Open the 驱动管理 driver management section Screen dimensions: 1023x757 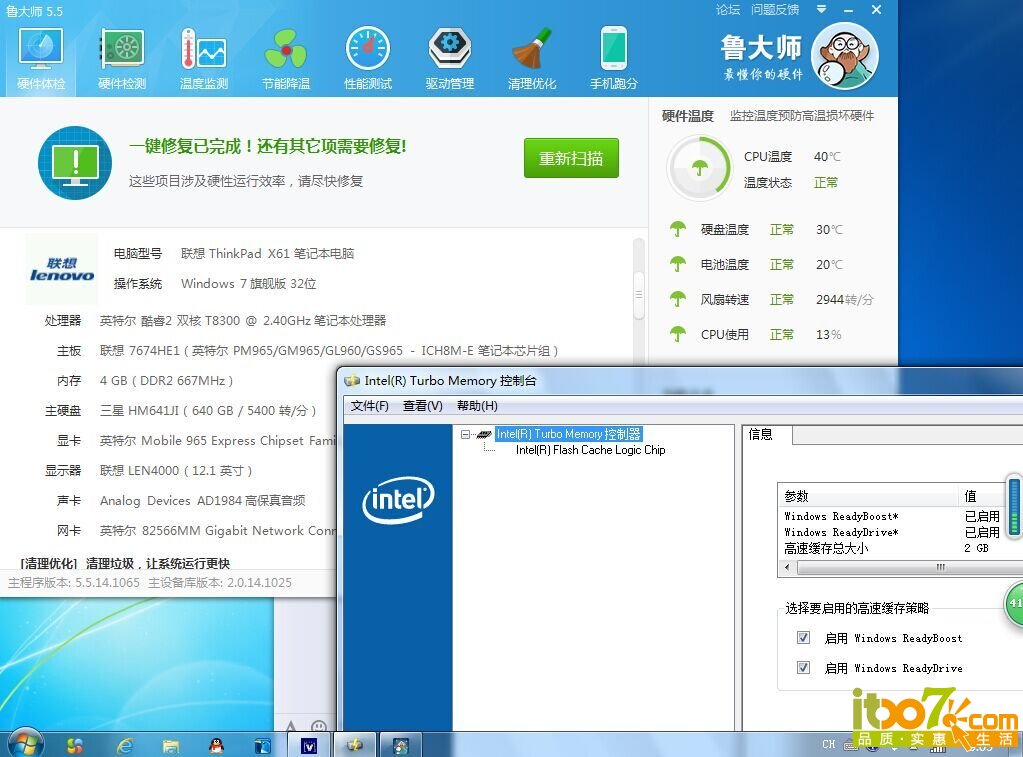pos(450,59)
